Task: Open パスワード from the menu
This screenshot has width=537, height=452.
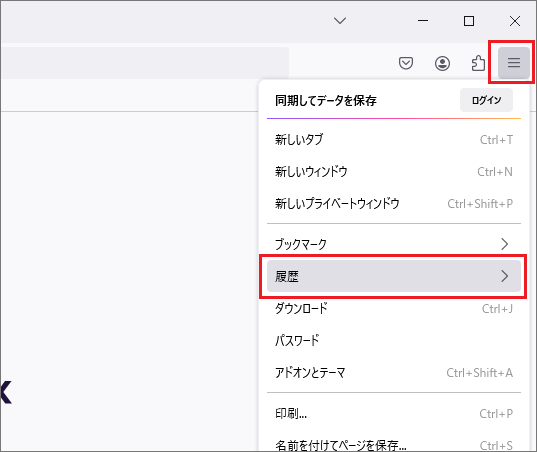Action: pyautogui.click(x=394, y=340)
